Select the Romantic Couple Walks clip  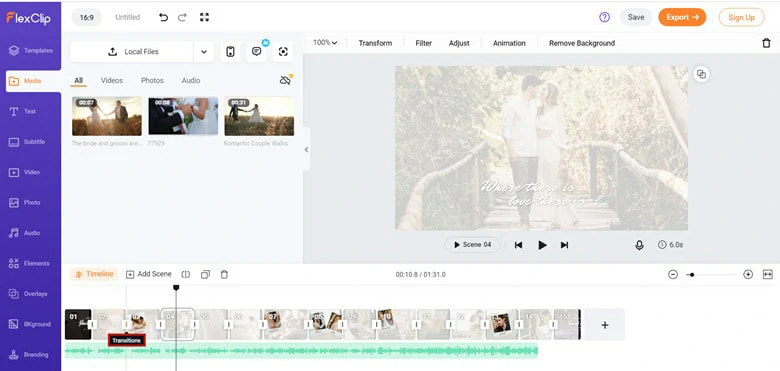[x=259, y=116]
